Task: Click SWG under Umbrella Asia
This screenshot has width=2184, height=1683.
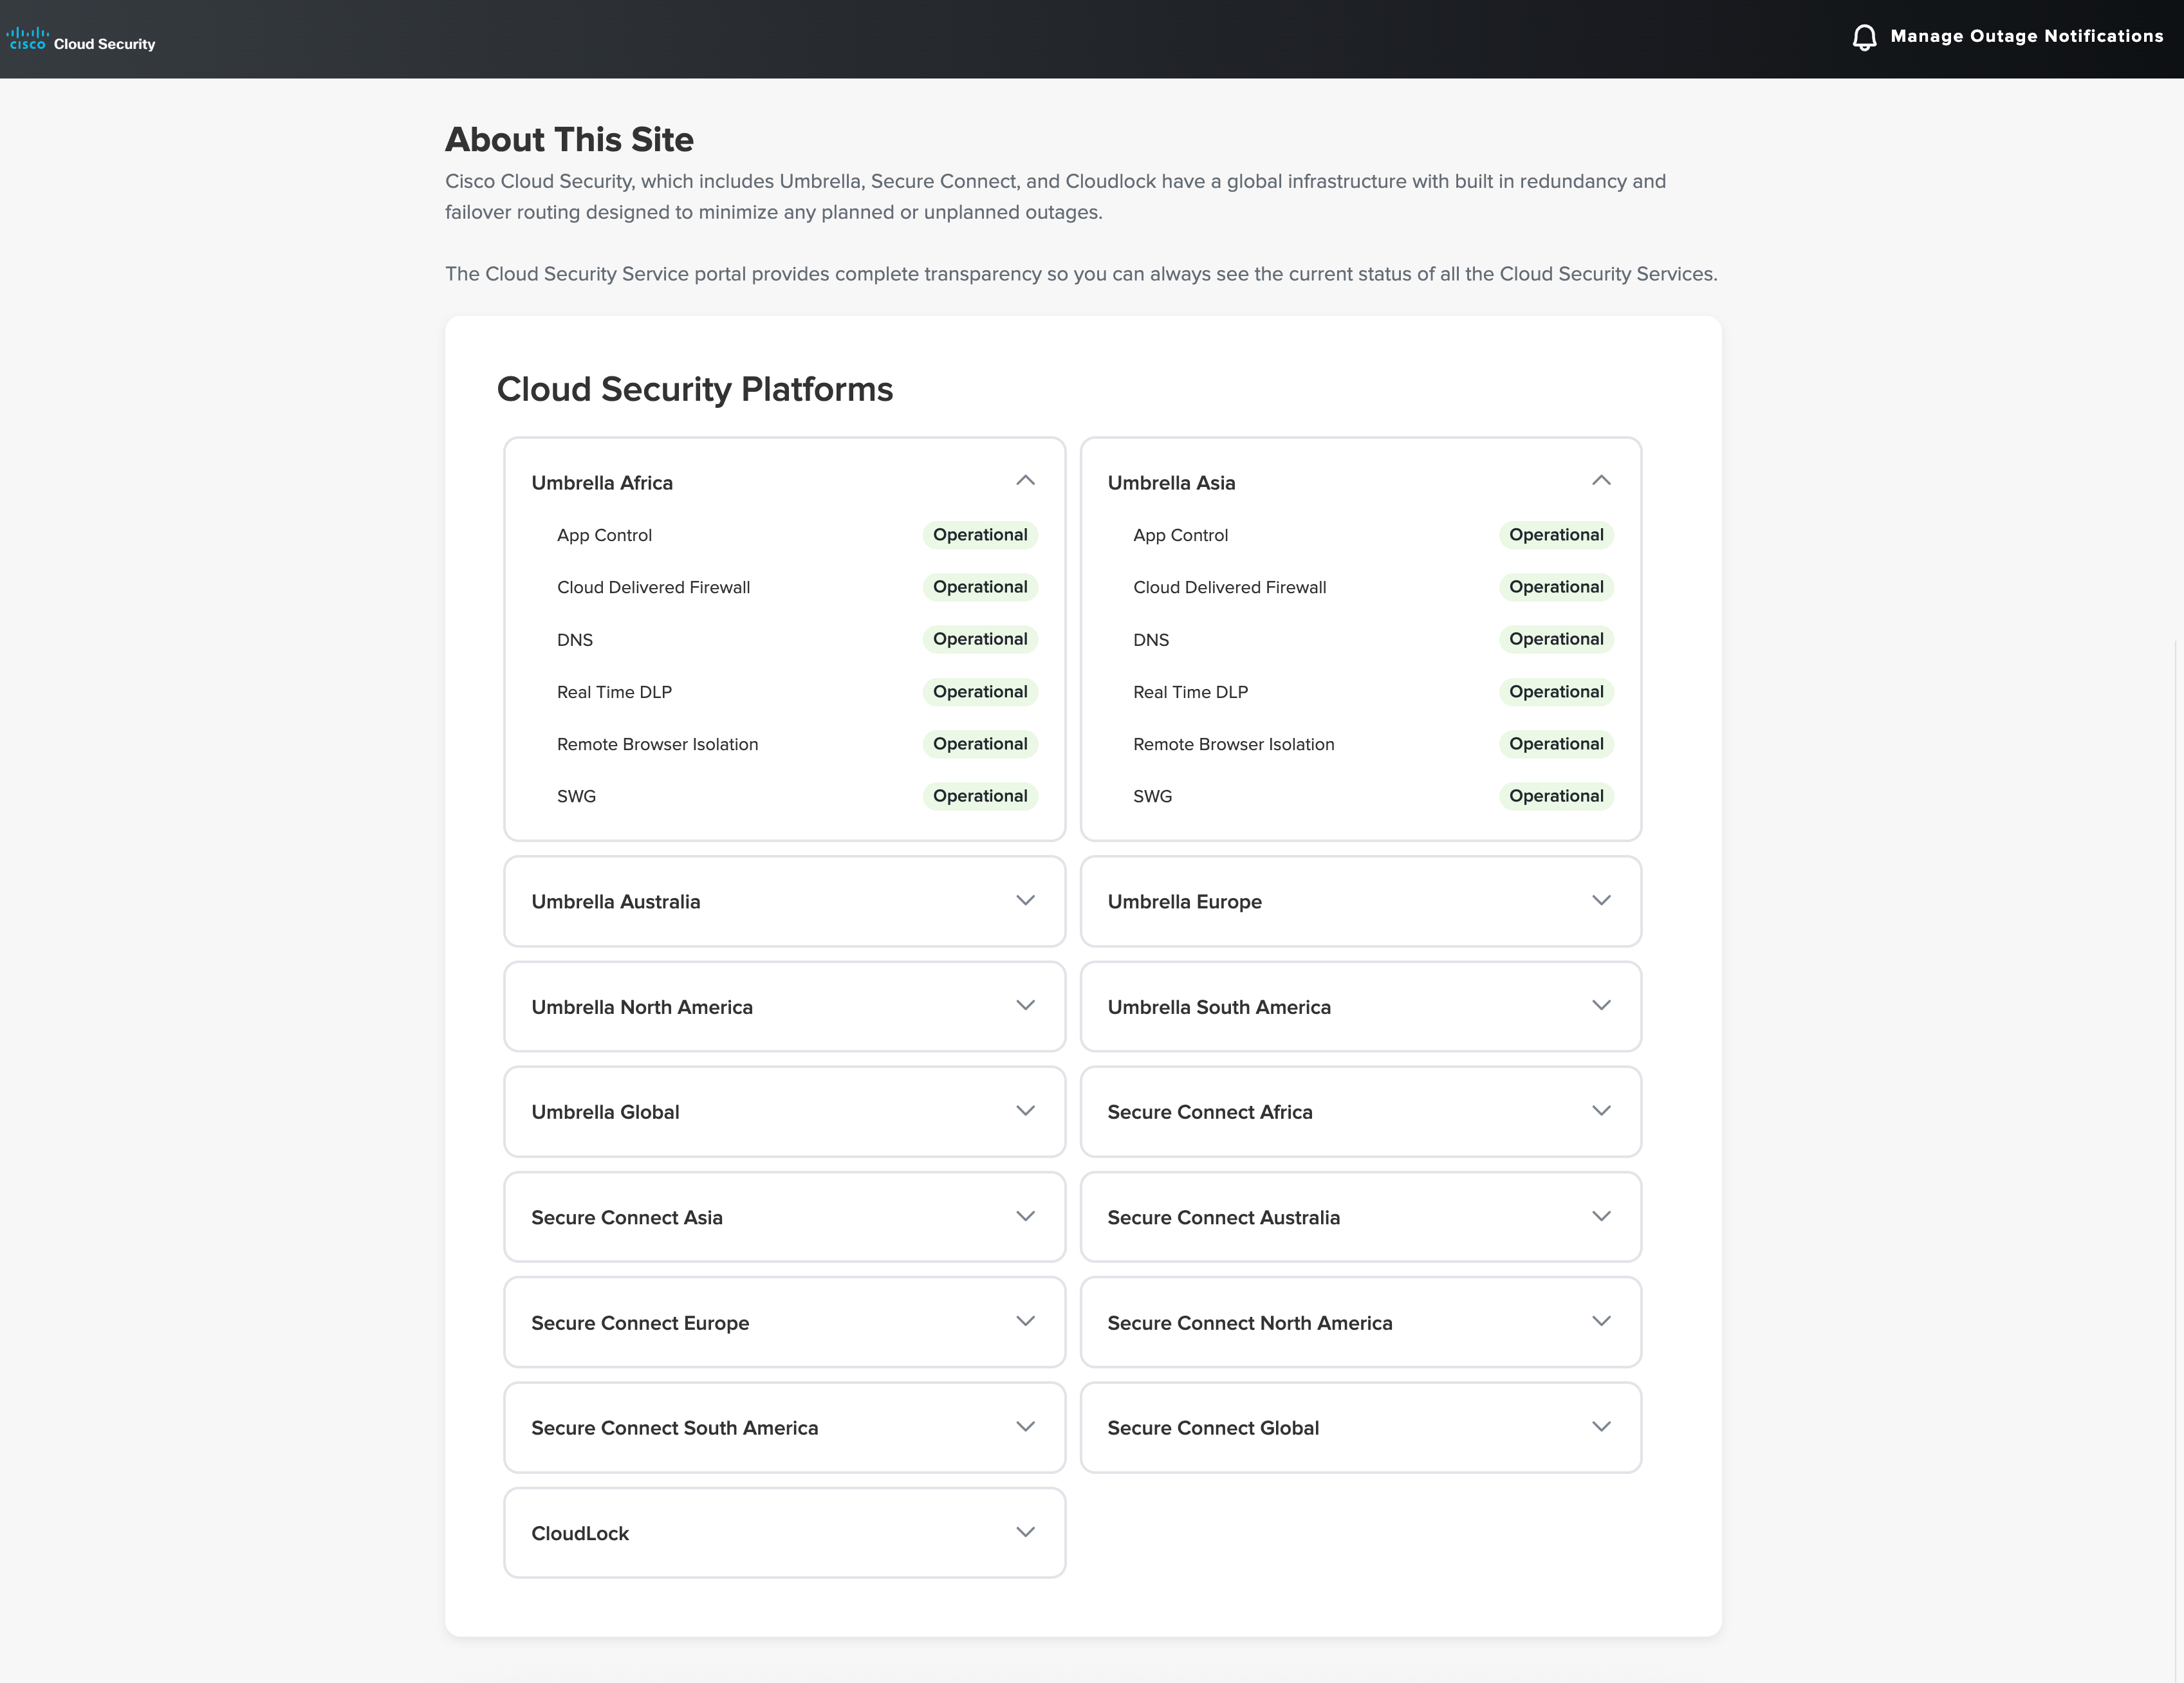Action: 1152,797
